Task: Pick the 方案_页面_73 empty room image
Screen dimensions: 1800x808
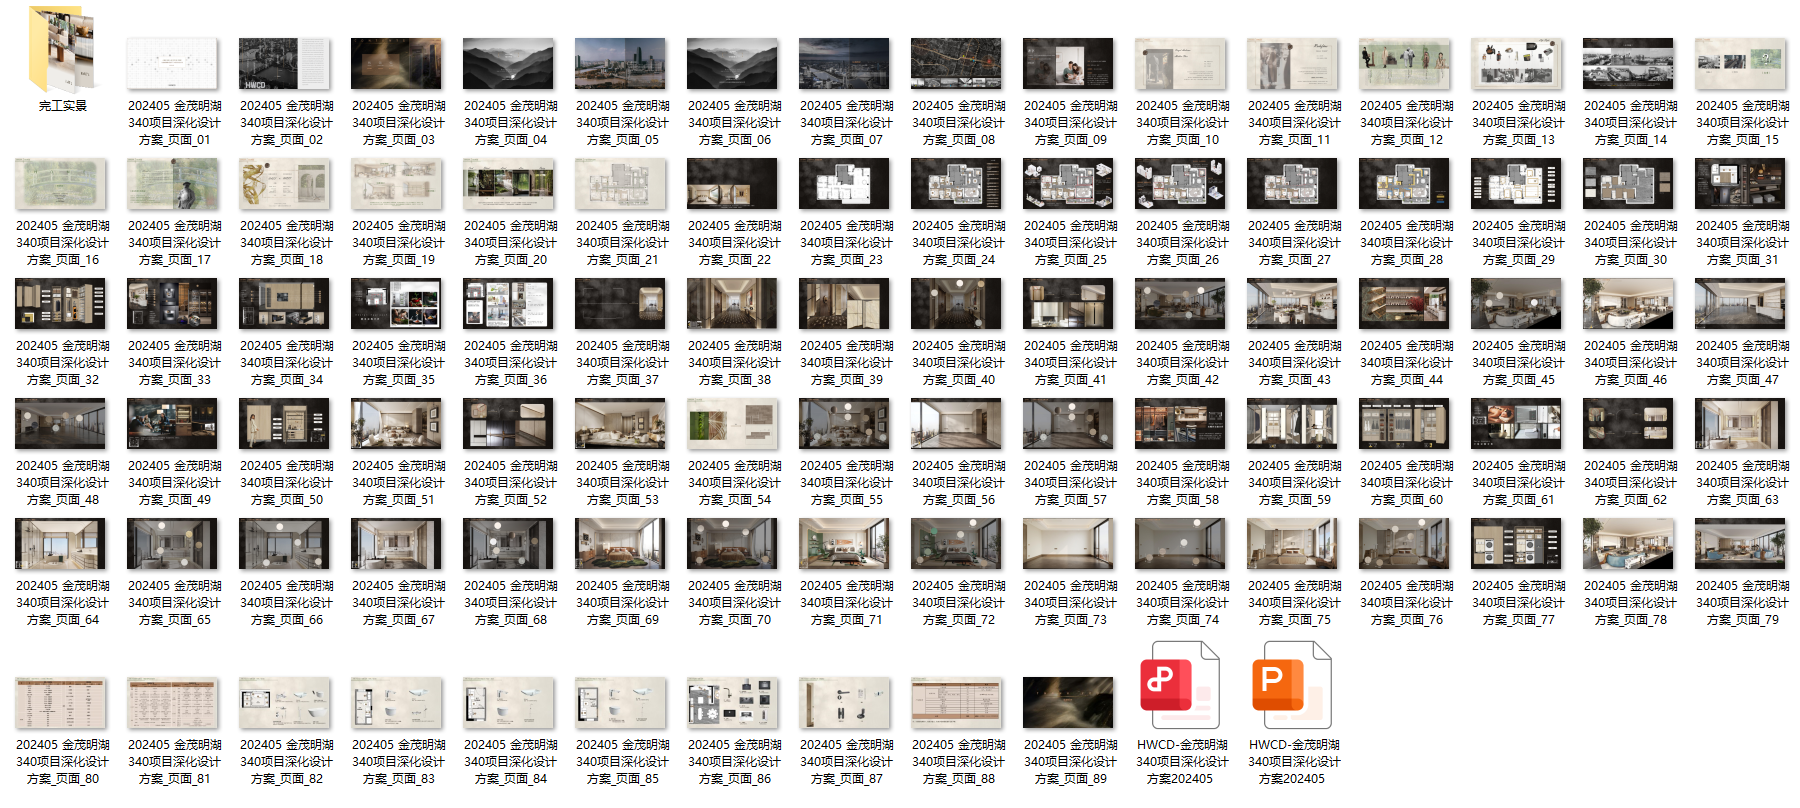Action: (x=1069, y=544)
